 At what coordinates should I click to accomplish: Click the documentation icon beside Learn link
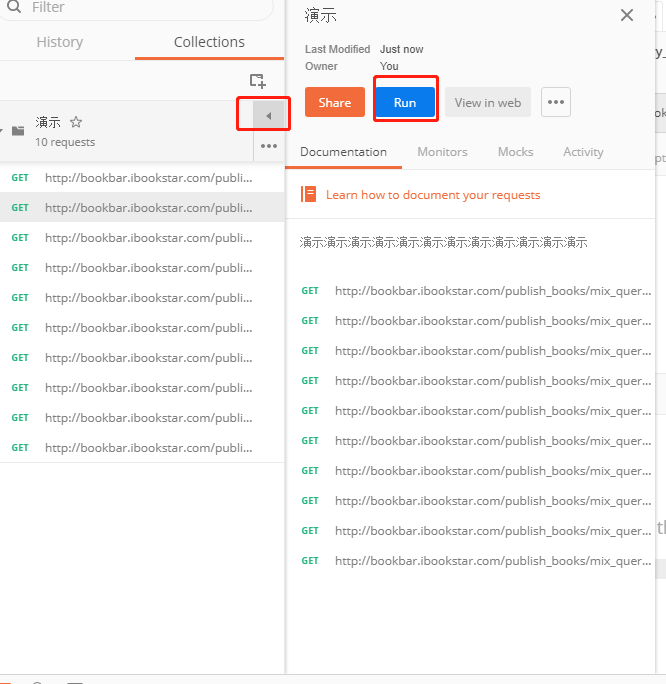309,195
